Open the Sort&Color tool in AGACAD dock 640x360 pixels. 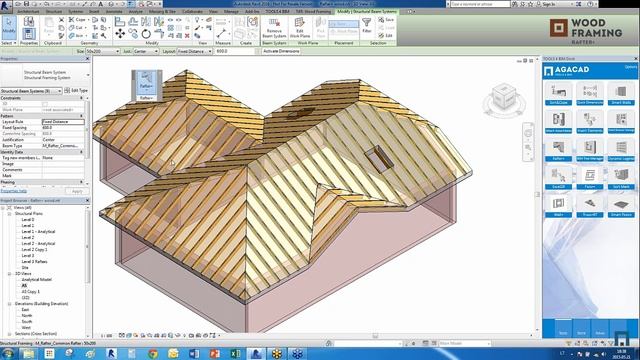558,93
